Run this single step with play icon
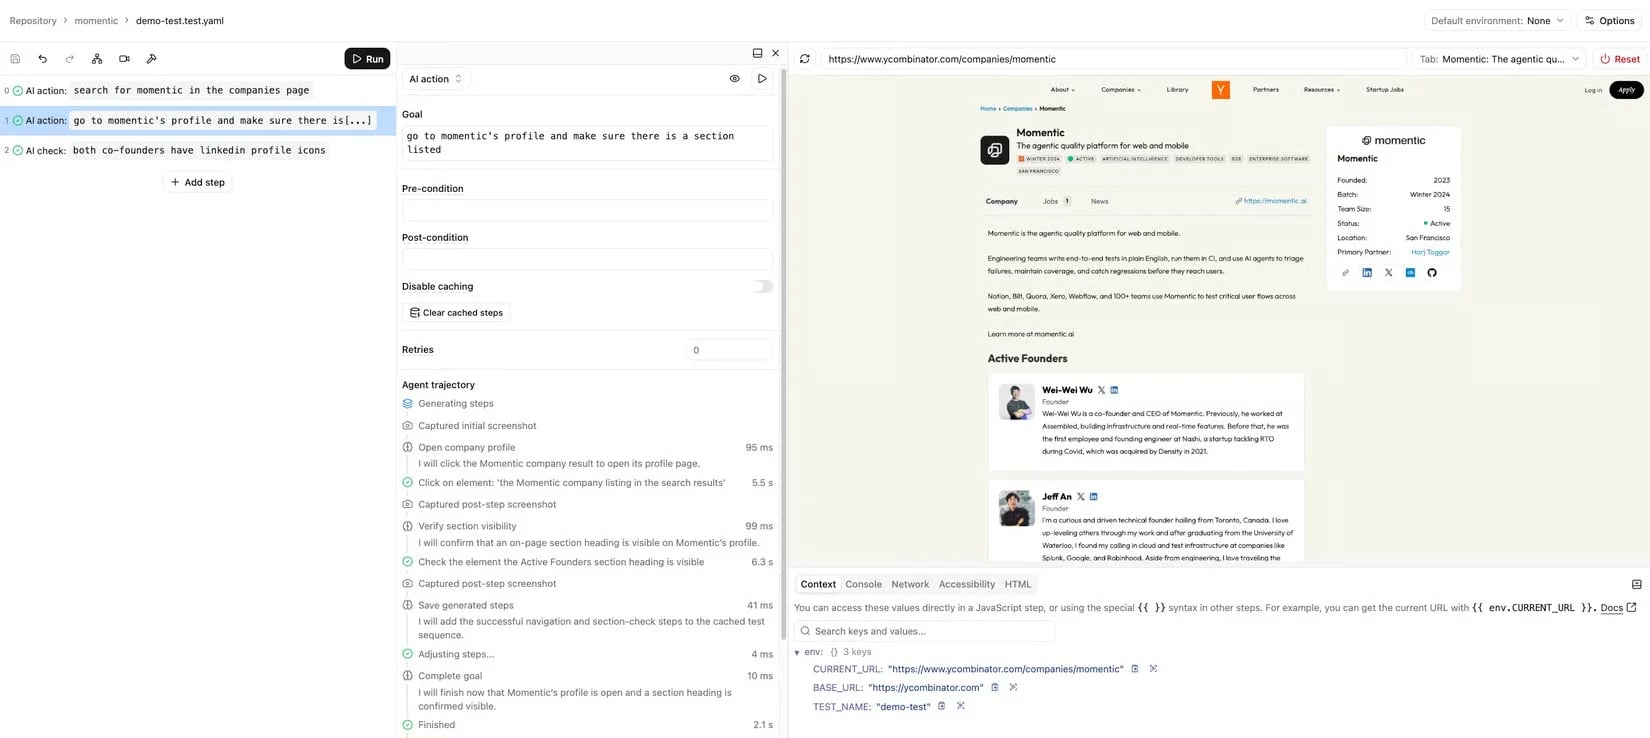The image size is (1650, 738). tap(762, 79)
